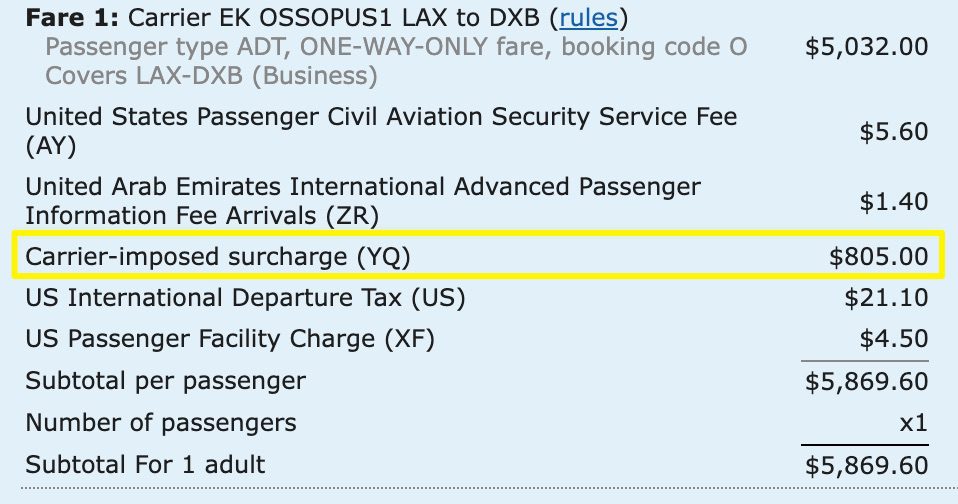
Task: Open the fare rules link
Action: pos(588,18)
